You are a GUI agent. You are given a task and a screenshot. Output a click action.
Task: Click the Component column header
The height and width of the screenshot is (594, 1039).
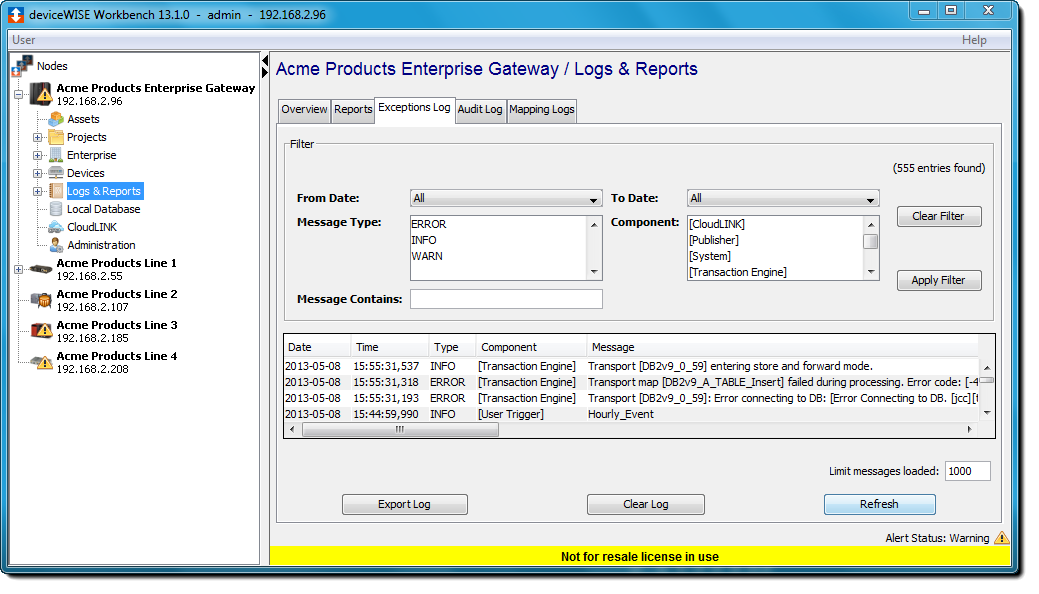pos(531,347)
